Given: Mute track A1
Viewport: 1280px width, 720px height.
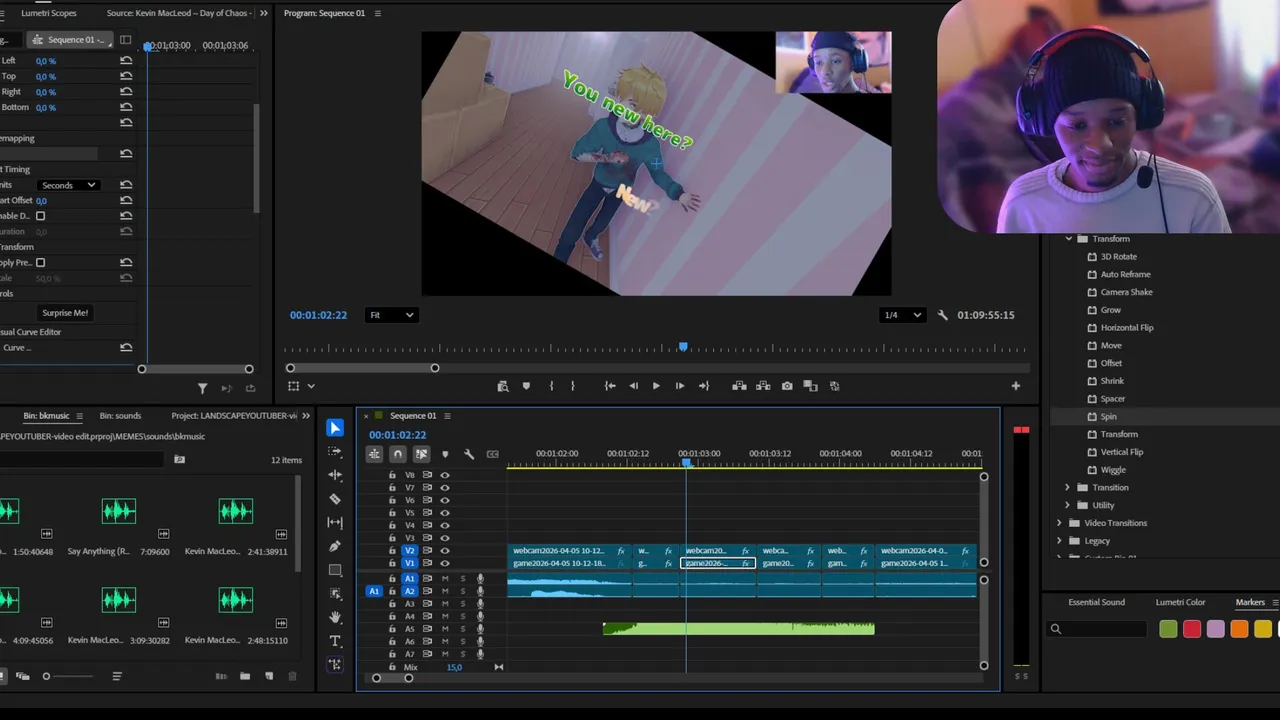Looking at the screenshot, I should pos(445,579).
